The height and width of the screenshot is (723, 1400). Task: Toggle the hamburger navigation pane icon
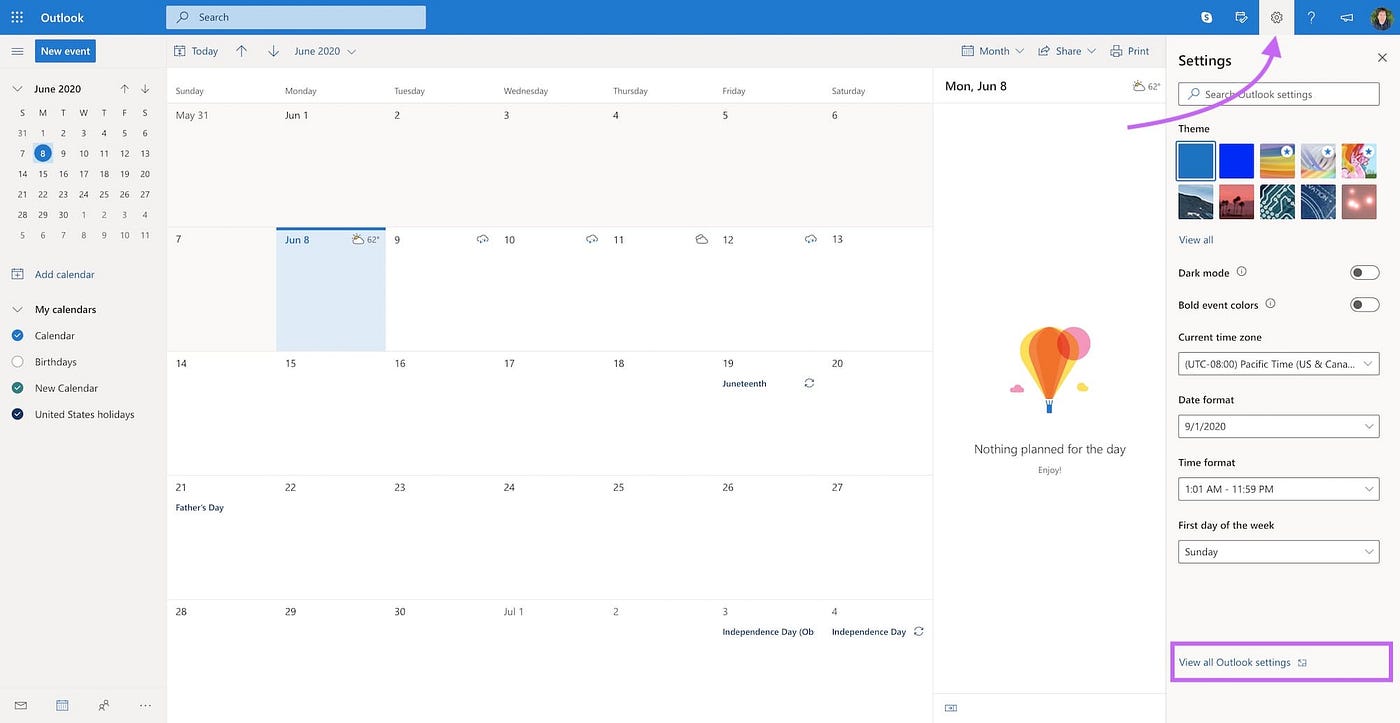point(17,51)
